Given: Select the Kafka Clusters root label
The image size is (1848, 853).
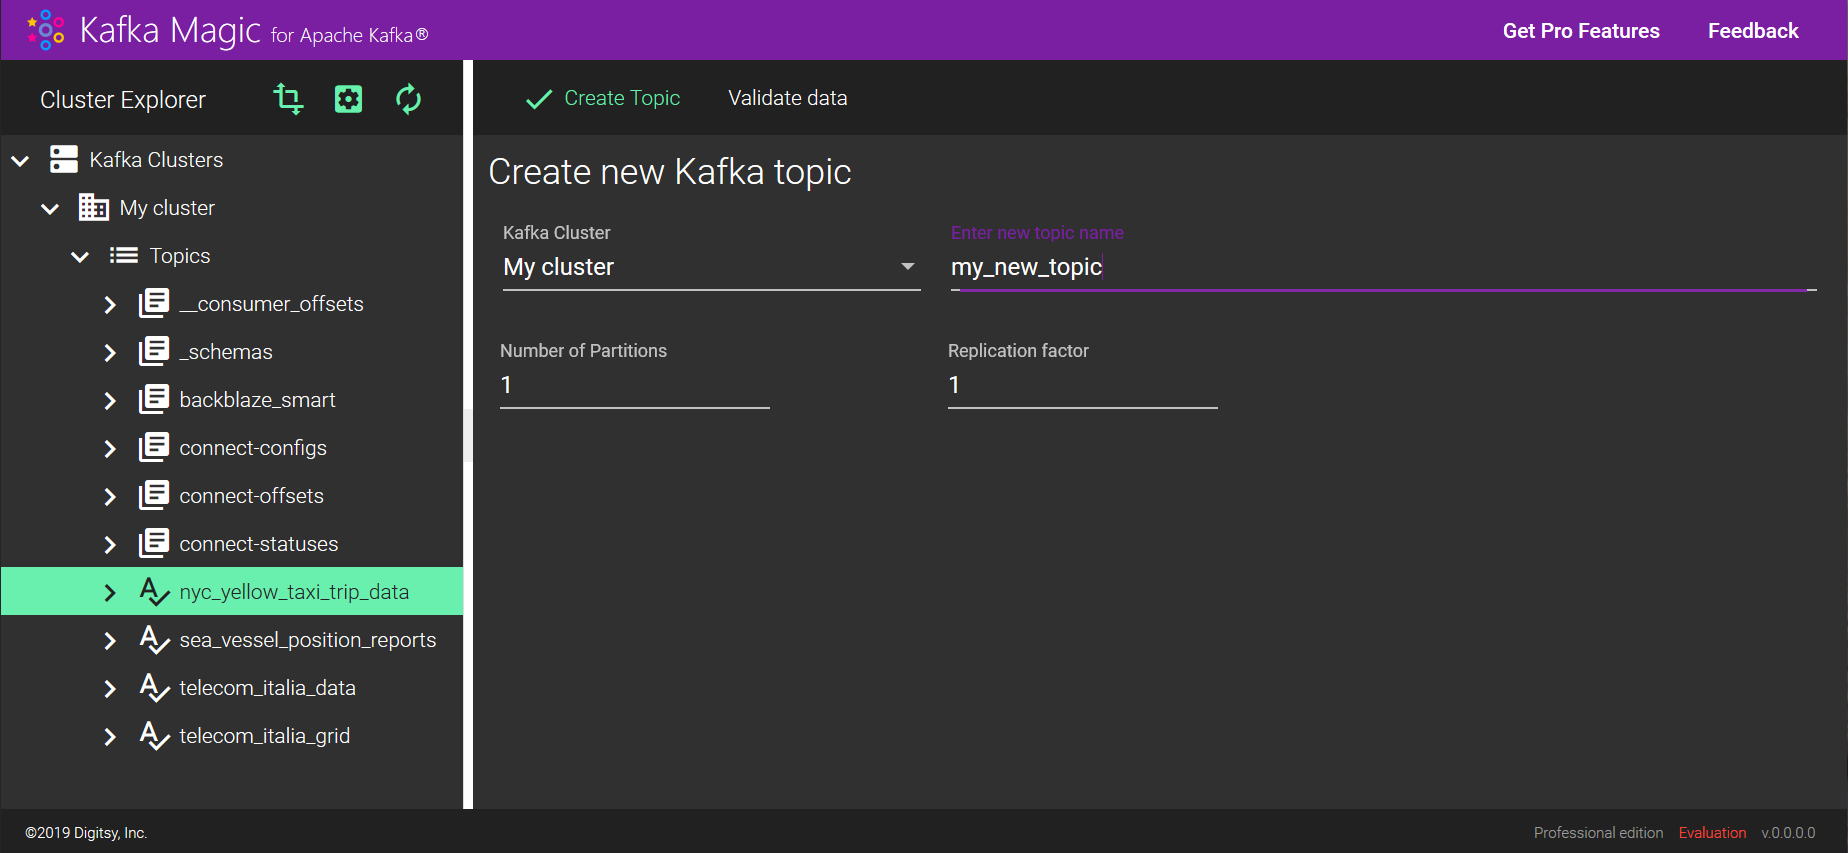Looking at the screenshot, I should click(x=156, y=160).
